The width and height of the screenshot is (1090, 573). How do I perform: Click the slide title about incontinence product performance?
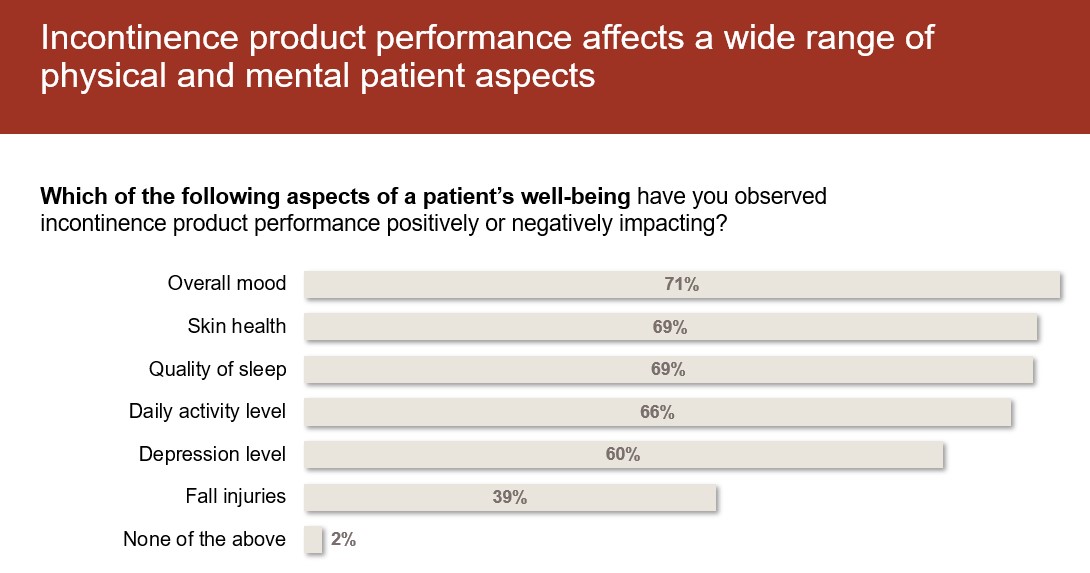coord(487,57)
